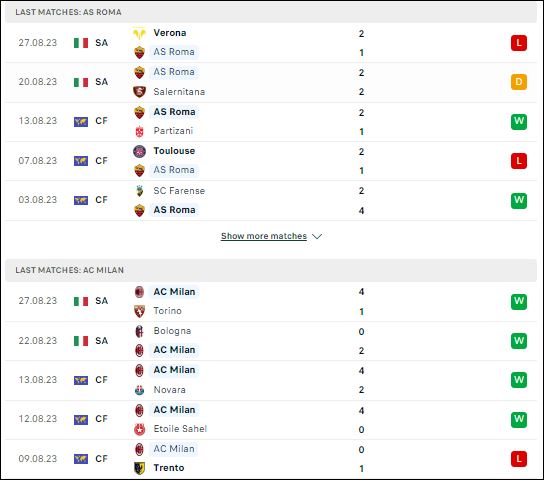The image size is (544, 480).
Task: Click the Novara club crest icon
Action: point(139,390)
